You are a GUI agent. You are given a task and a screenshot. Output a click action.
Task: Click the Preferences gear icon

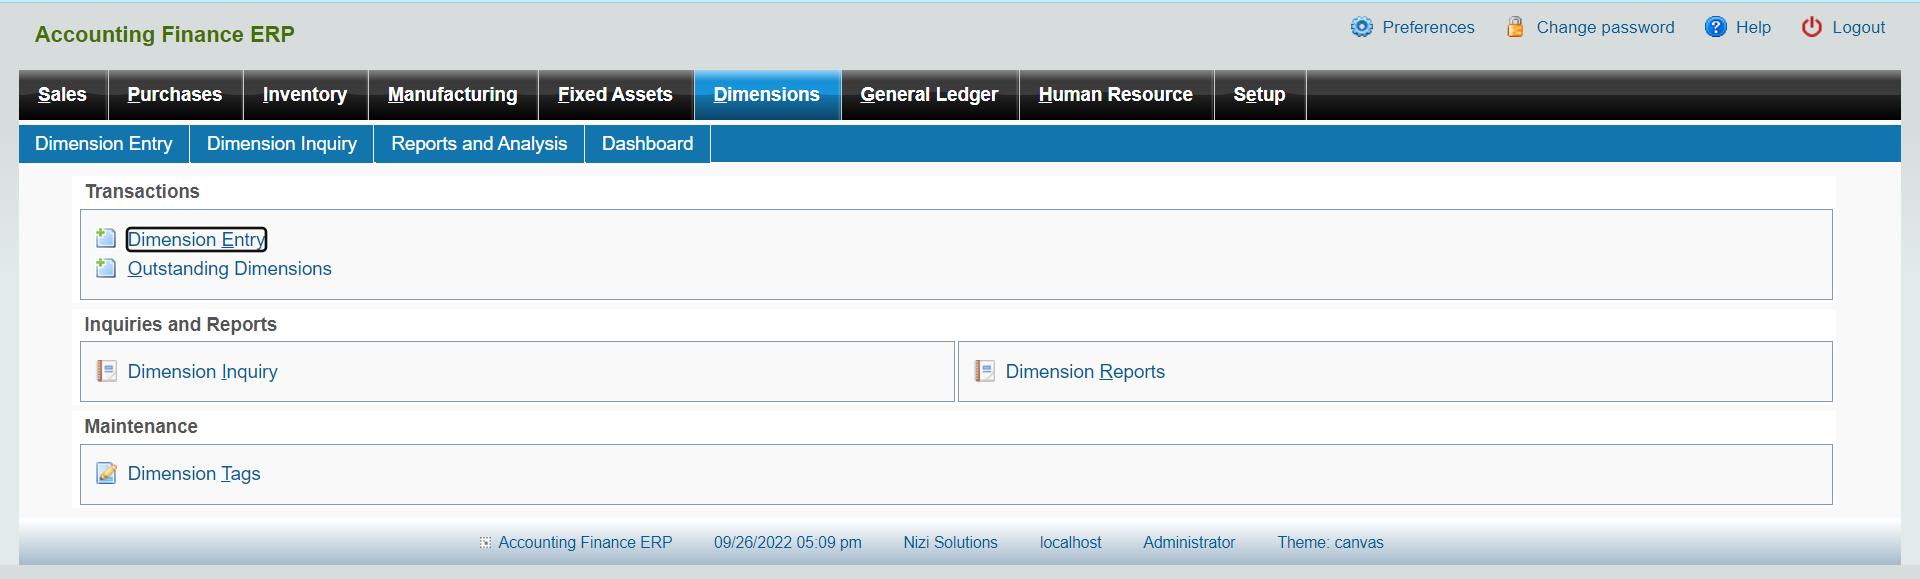(1361, 27)
